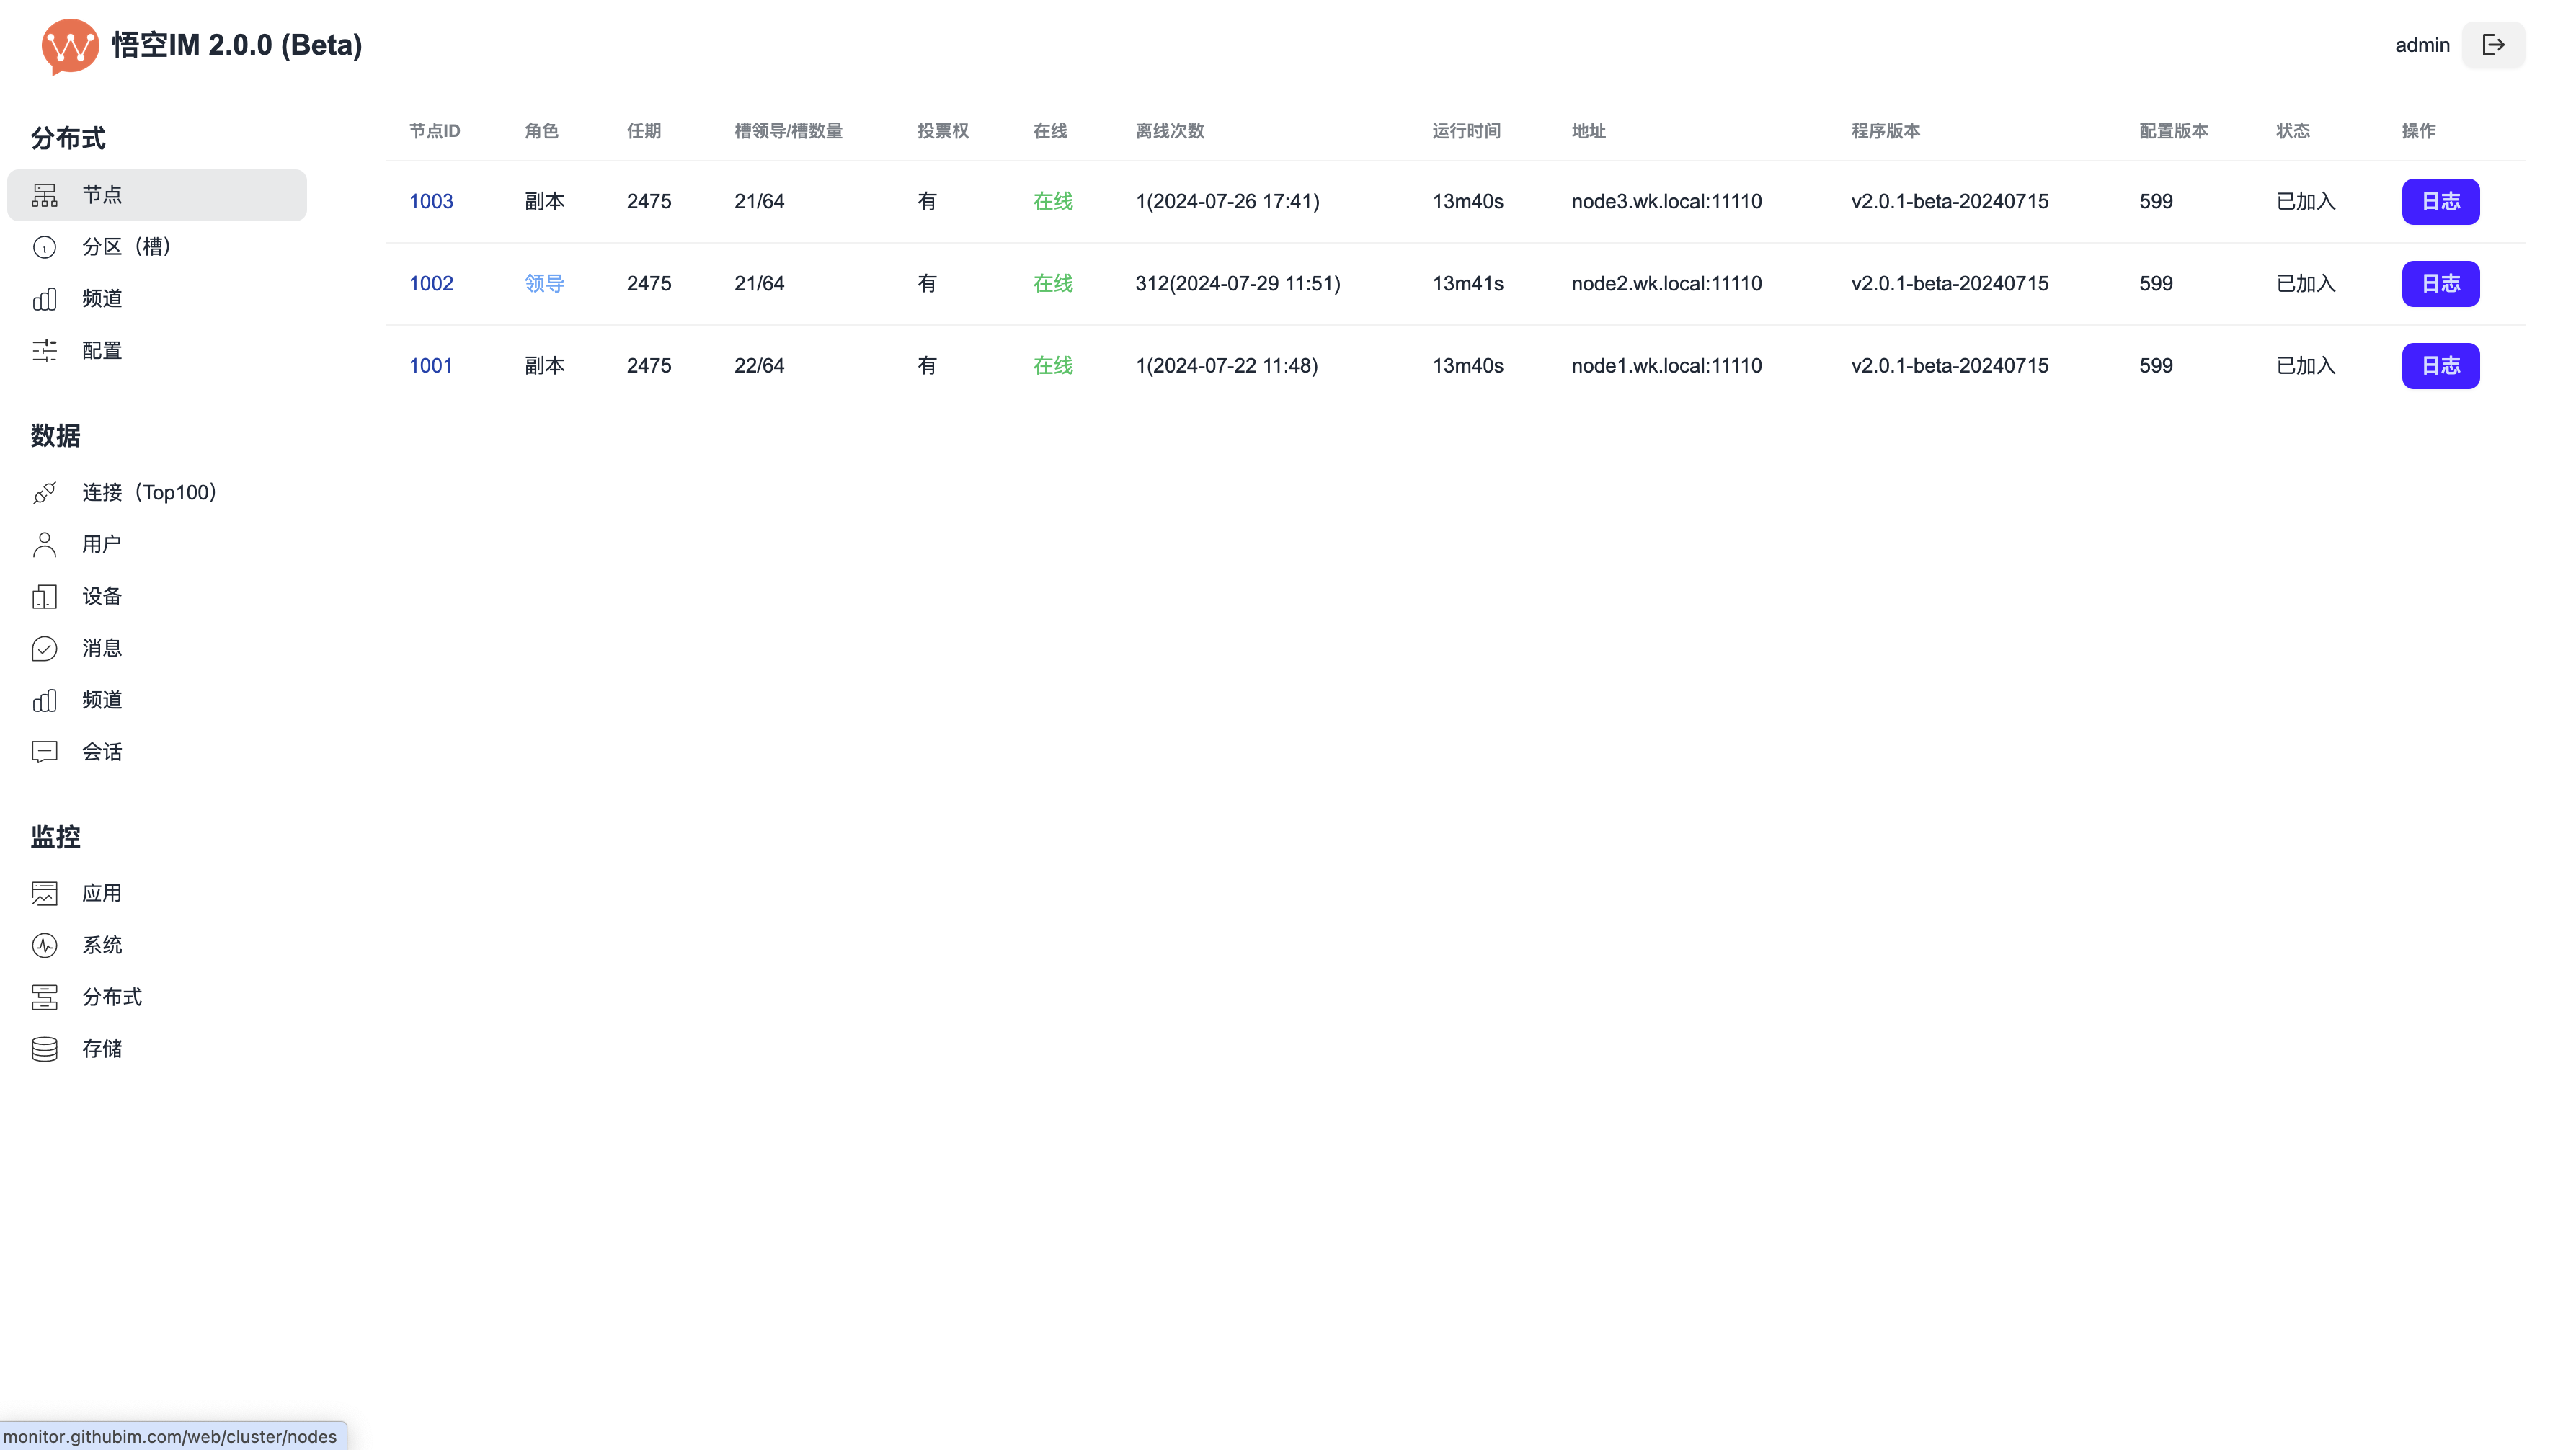Click the 领导 role label of node 1002
Image resolution: width=2576 pixels, height=1450 pixels.
544,283
